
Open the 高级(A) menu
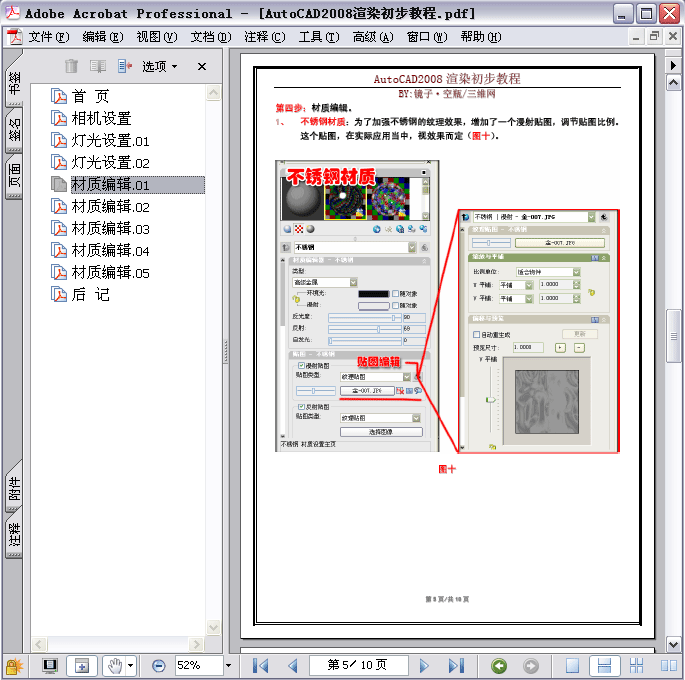[373, 37]
